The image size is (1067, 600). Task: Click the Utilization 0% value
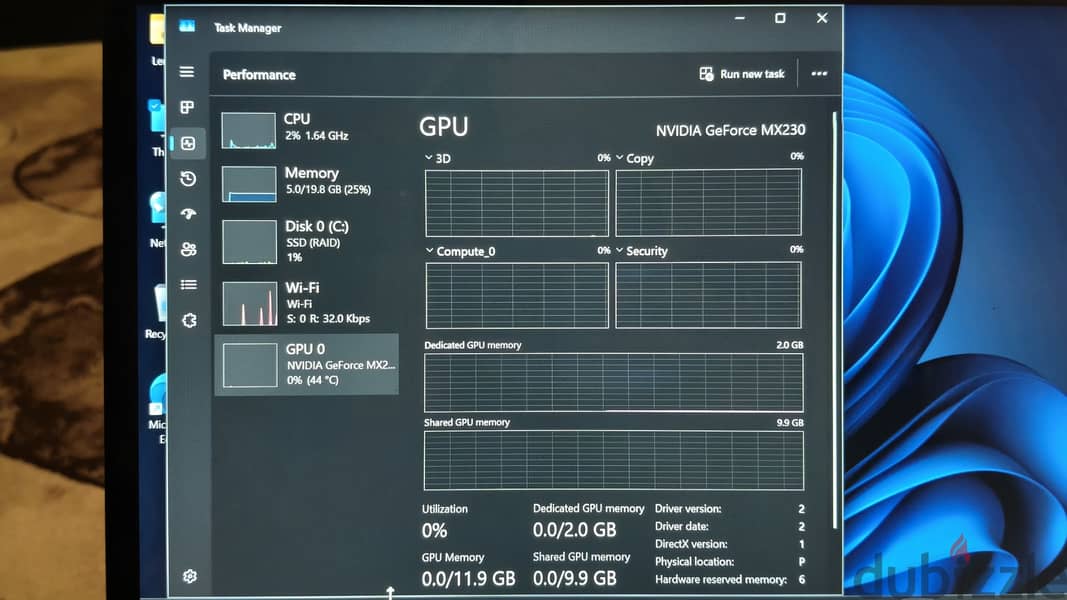[x=435, y=530]
